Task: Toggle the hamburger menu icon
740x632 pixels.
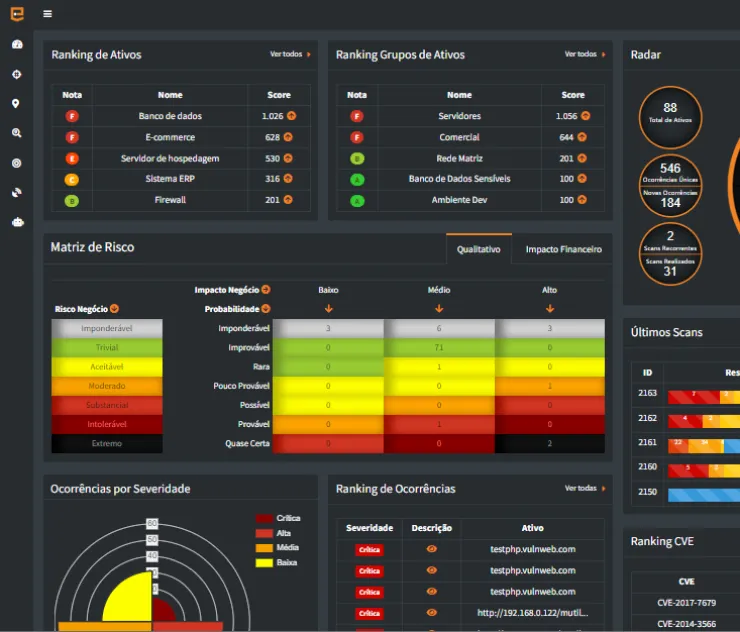Action: [x=47, y=14]
